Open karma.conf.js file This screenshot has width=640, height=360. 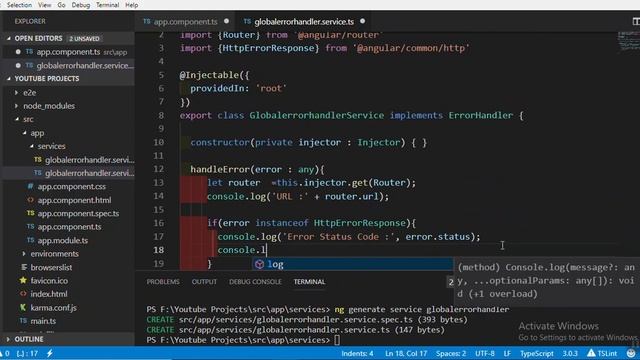pos(53,307)
